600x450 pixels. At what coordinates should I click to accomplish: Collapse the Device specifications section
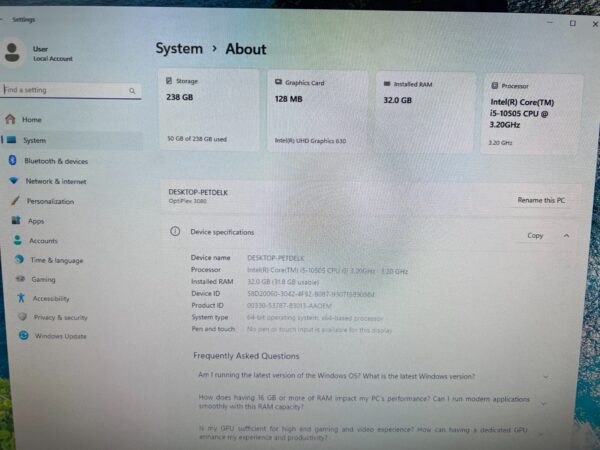pyautogui.click(x=566, y=236)
